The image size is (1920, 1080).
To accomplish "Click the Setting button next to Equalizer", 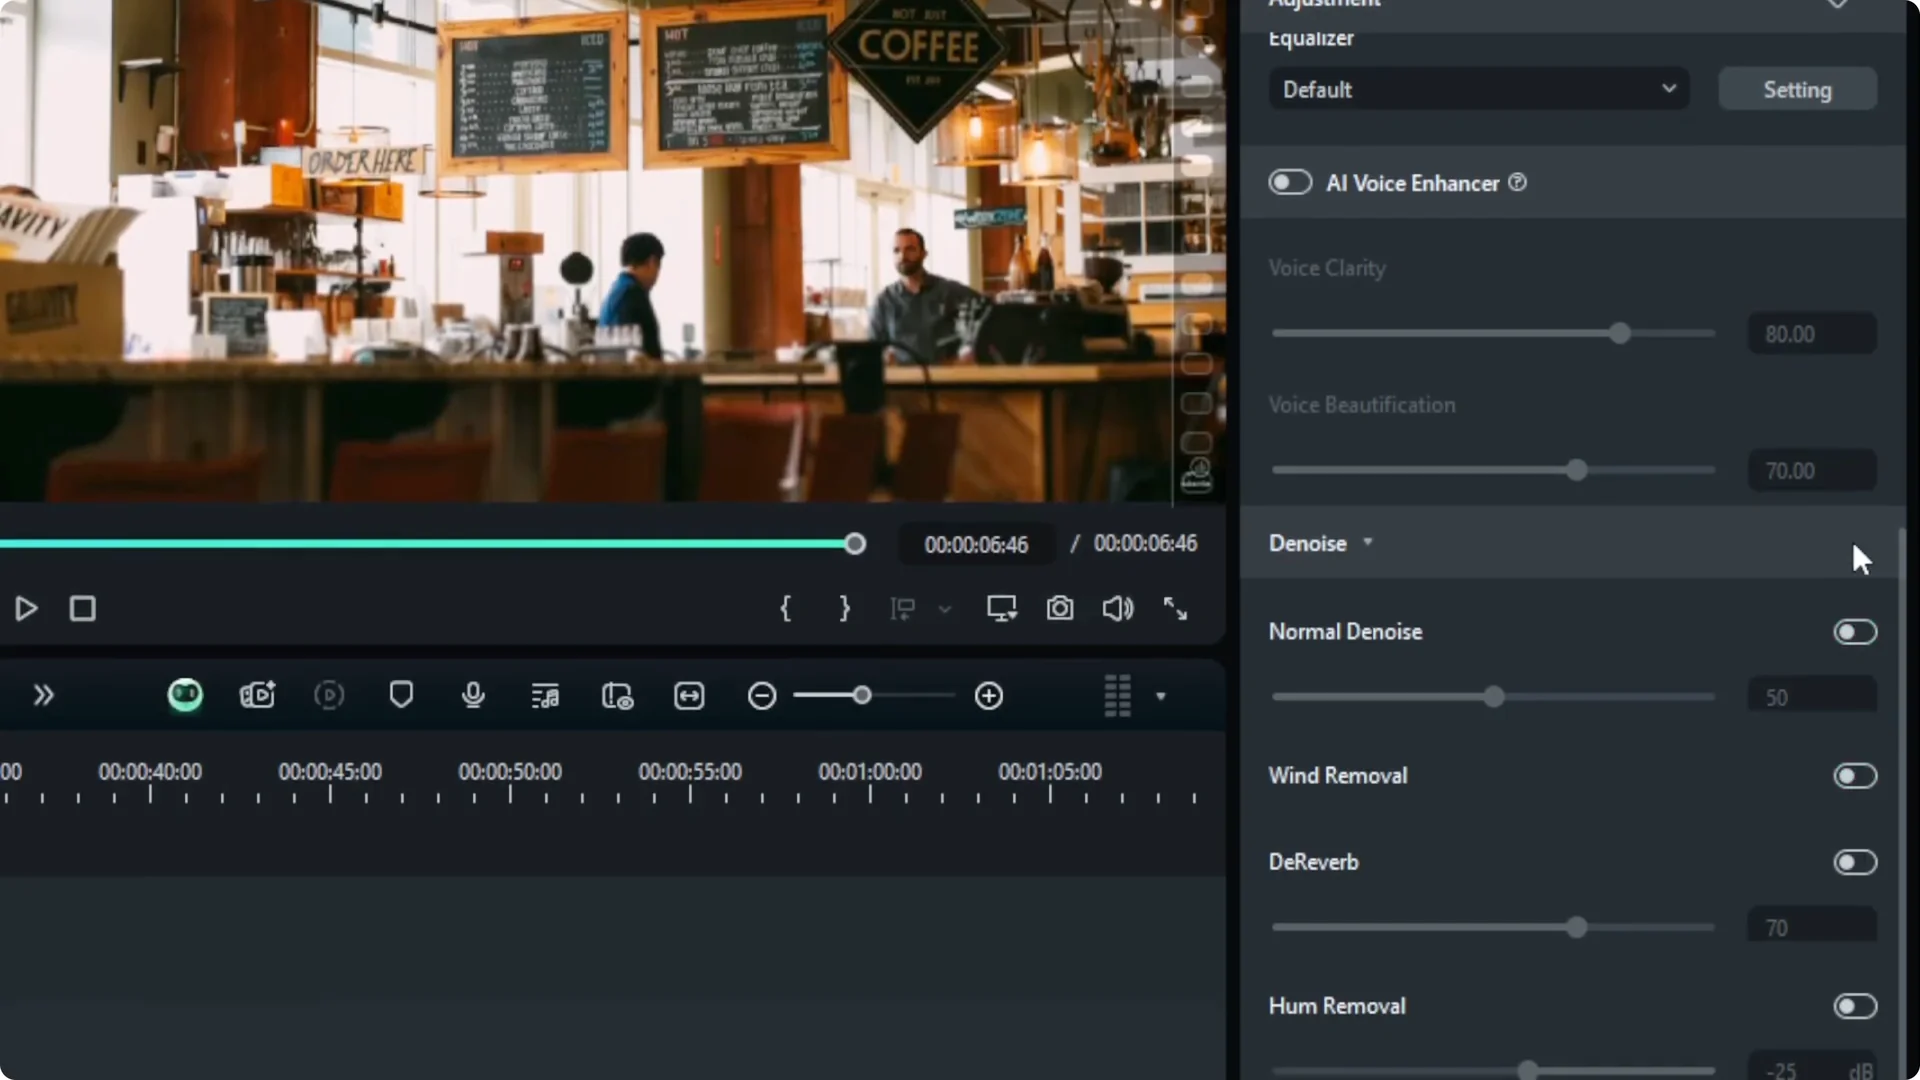I will [x=1797, y=88].
